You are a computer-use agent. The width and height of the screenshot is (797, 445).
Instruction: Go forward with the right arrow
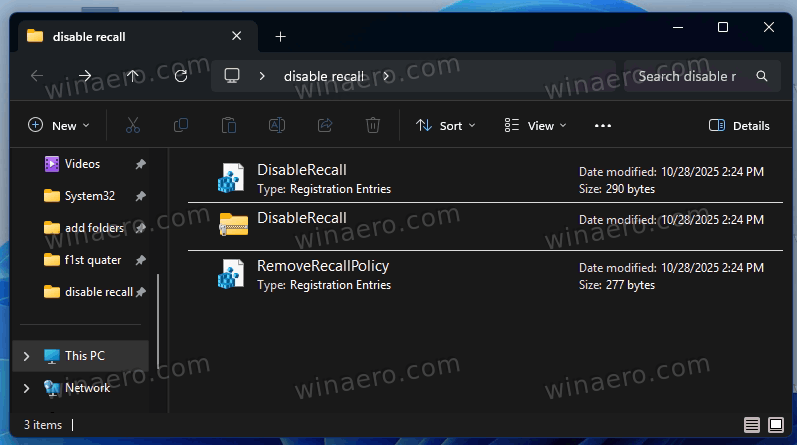(85, 76)
